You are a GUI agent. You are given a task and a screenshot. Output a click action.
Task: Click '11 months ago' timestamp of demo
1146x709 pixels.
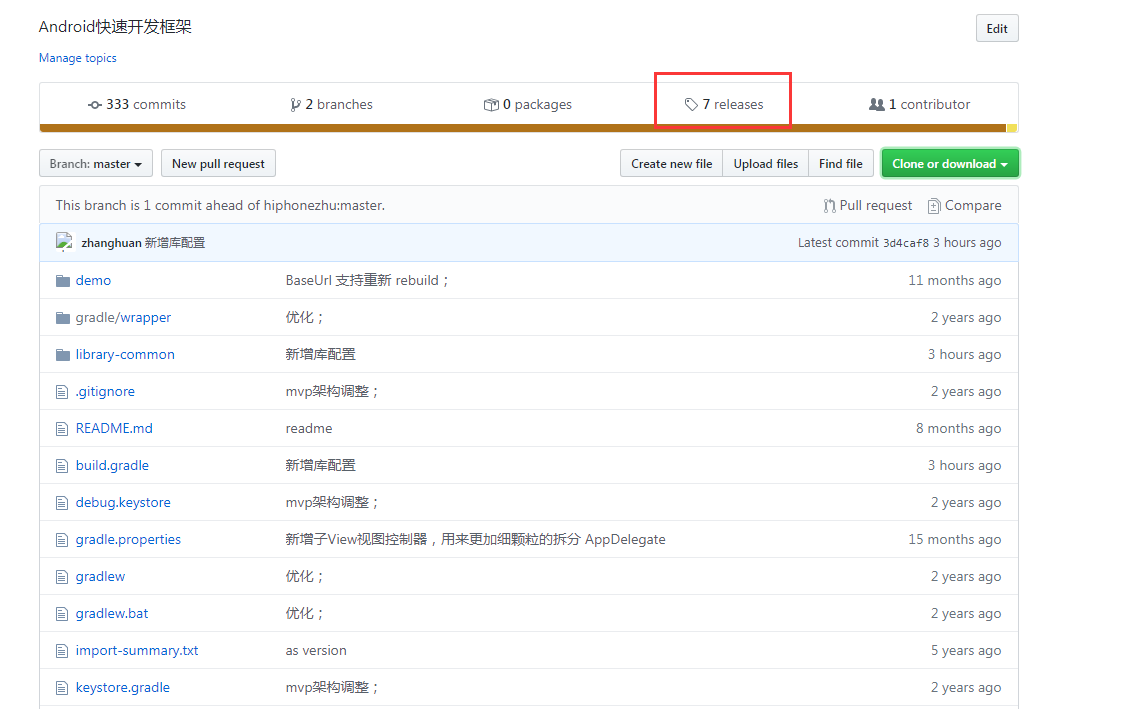955,281
